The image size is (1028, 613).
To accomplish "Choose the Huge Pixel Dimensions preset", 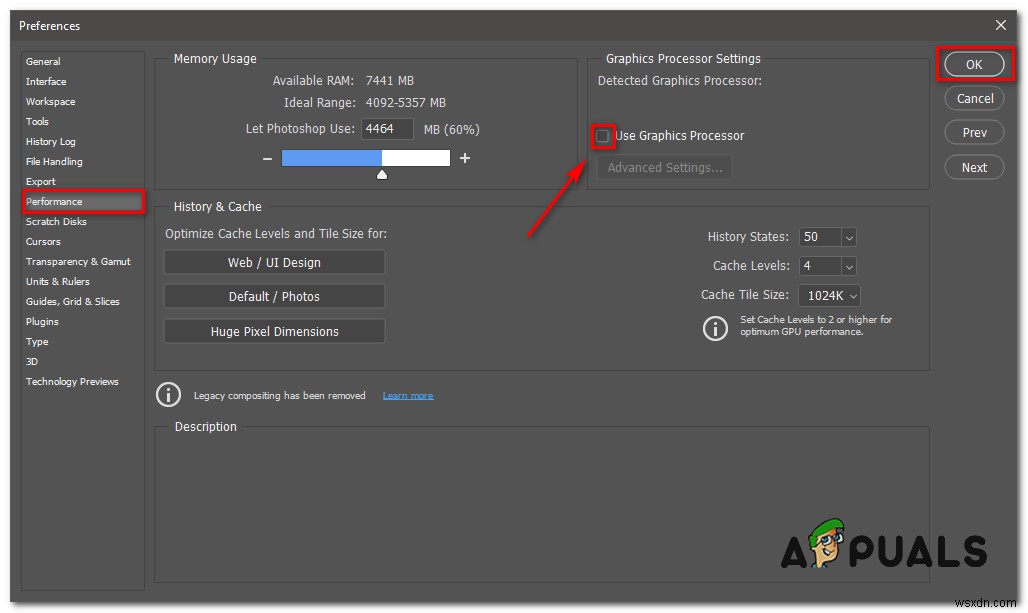I will coord(274,330).
